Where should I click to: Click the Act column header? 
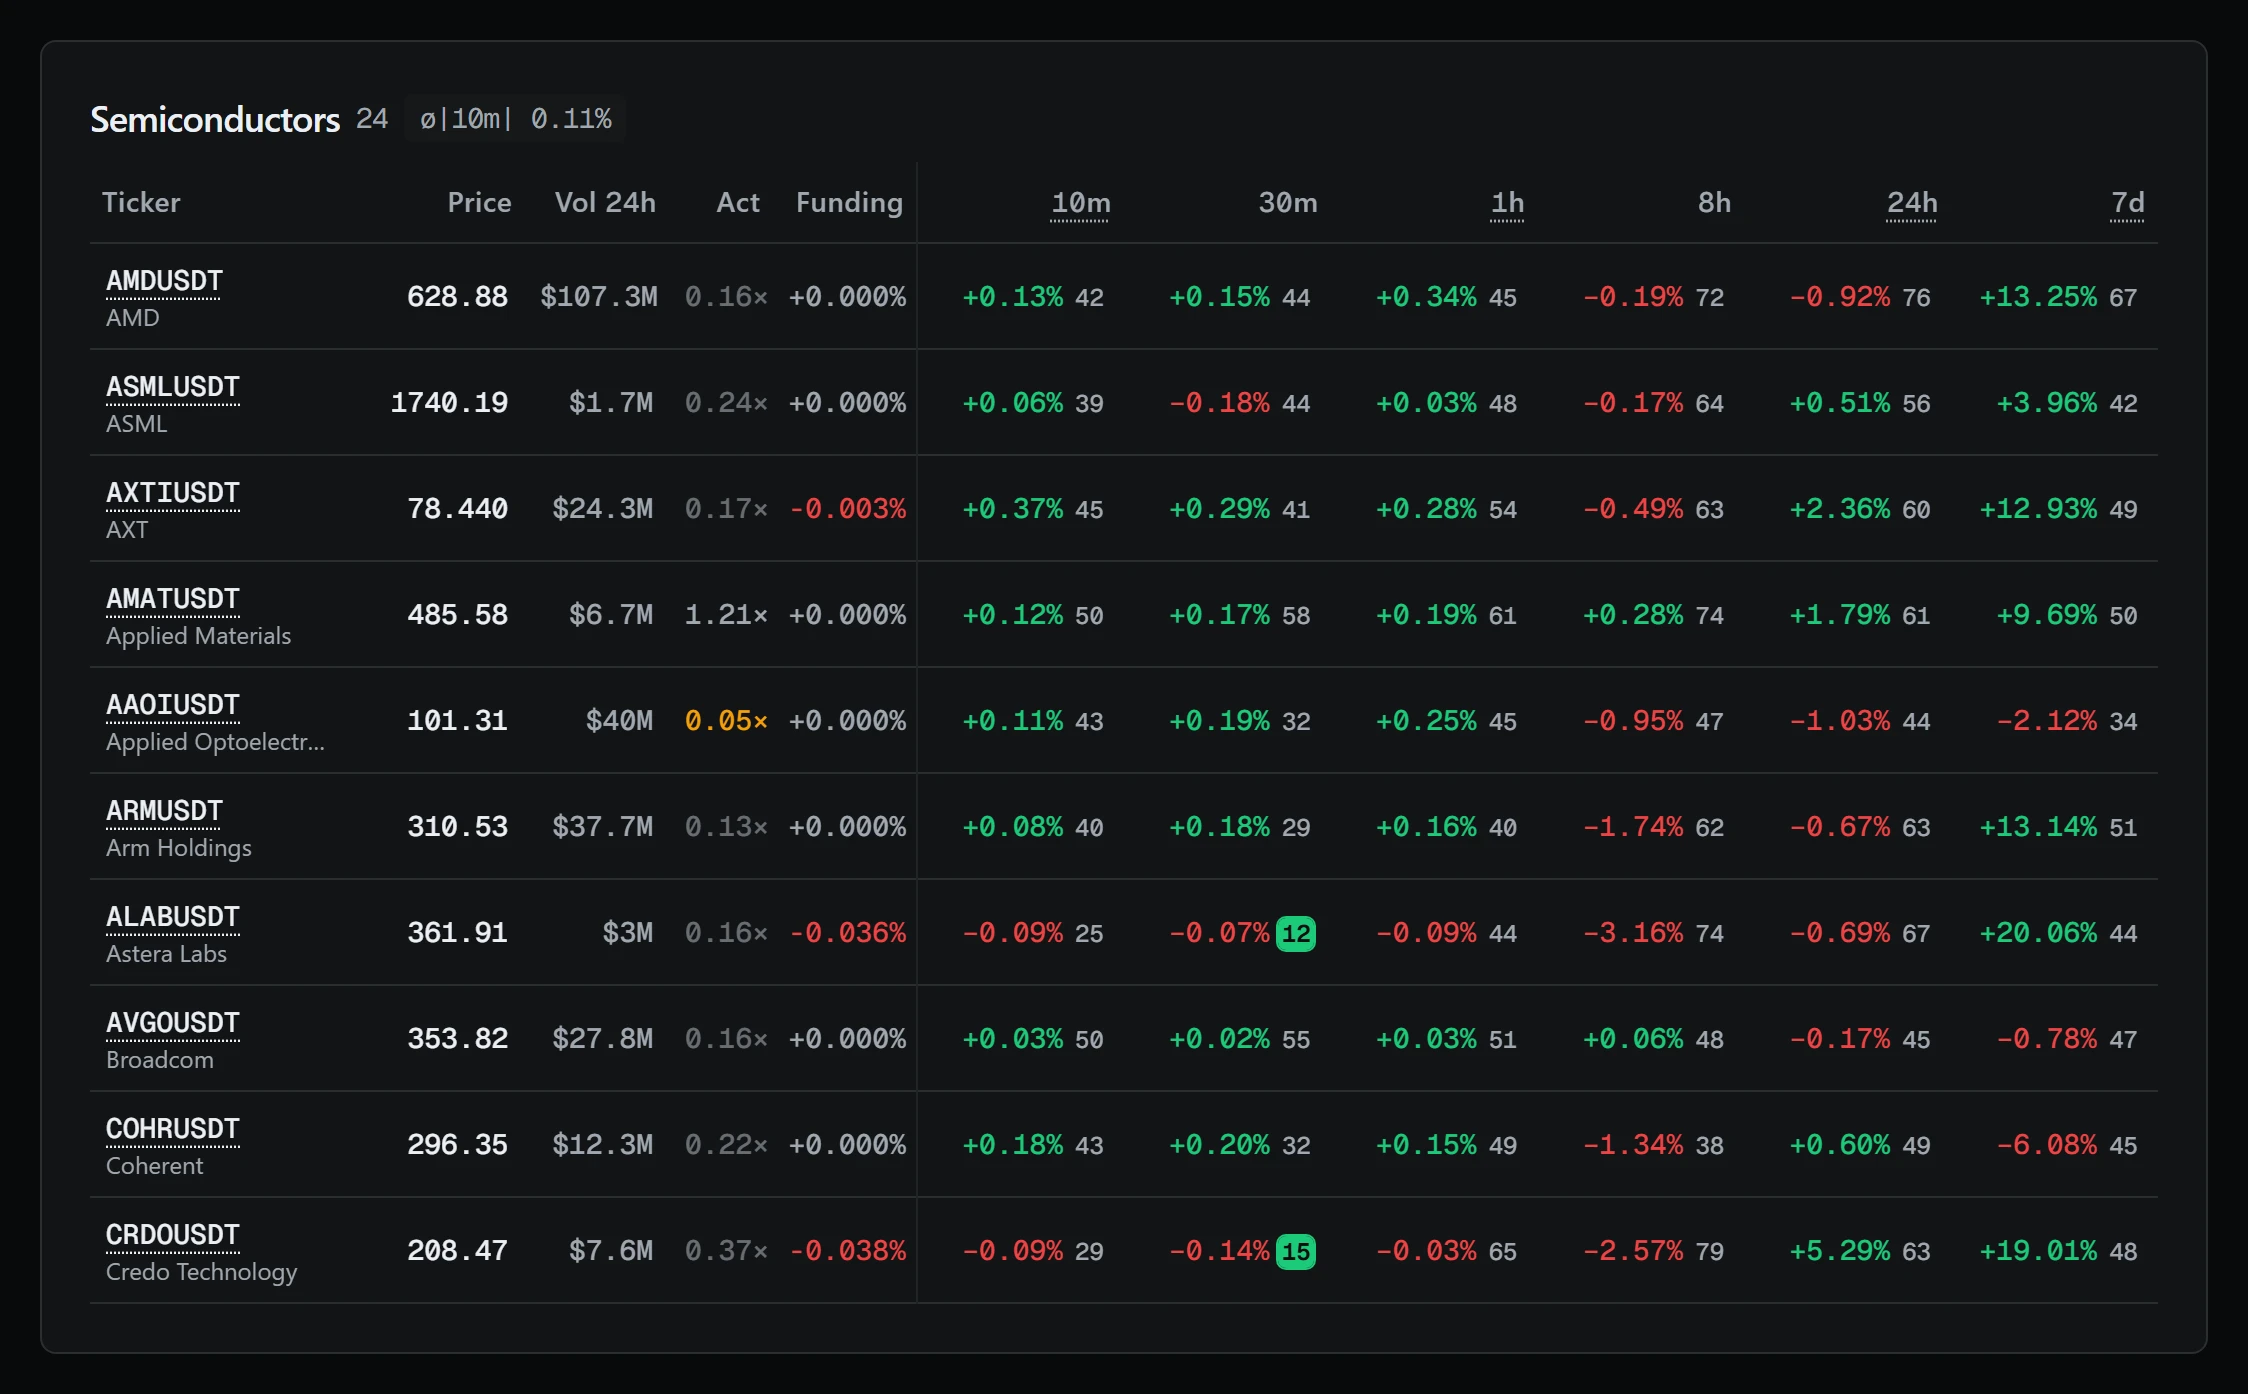coord(738,203)
